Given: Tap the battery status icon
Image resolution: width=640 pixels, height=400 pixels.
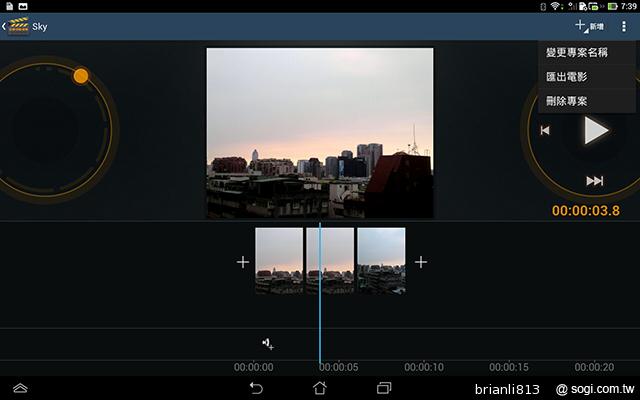Looking at the screenshot, I should click(613, 6).
